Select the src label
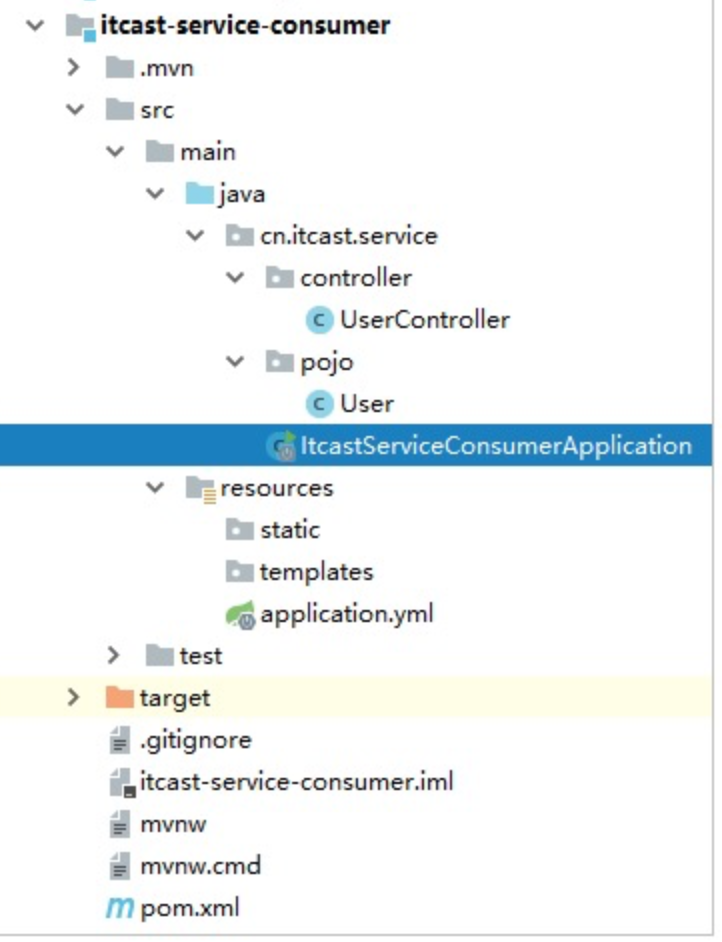Viewport: 722px width, 942px height. [157, 111]
